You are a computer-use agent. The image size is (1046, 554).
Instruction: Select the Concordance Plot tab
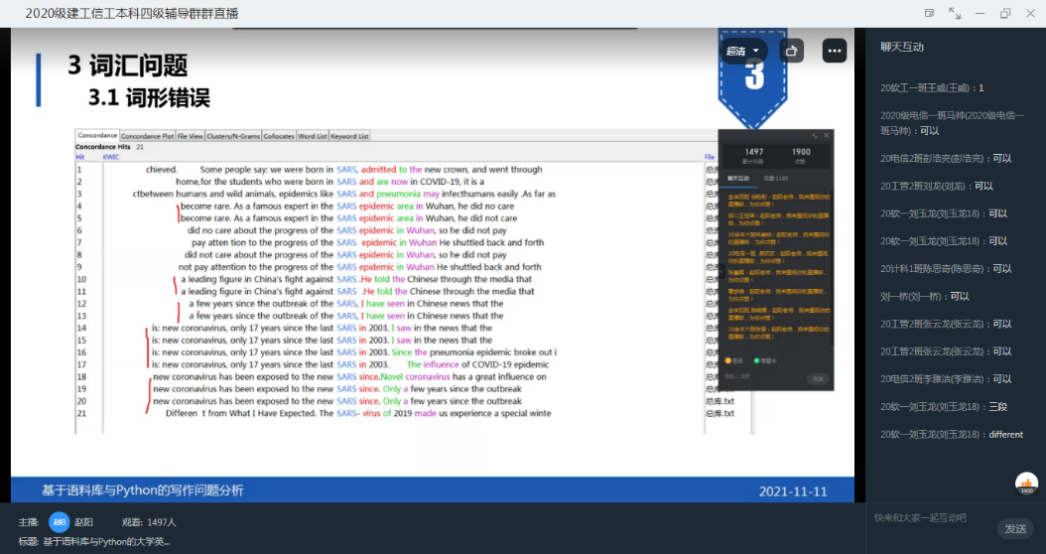[147, 136]
